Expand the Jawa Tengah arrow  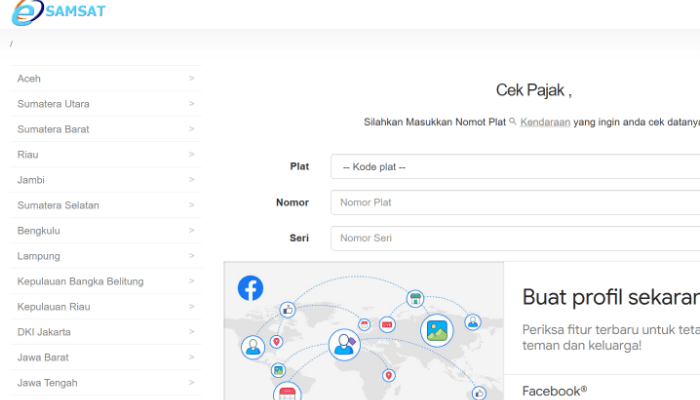pyautogui.click(x=191, y=382)
